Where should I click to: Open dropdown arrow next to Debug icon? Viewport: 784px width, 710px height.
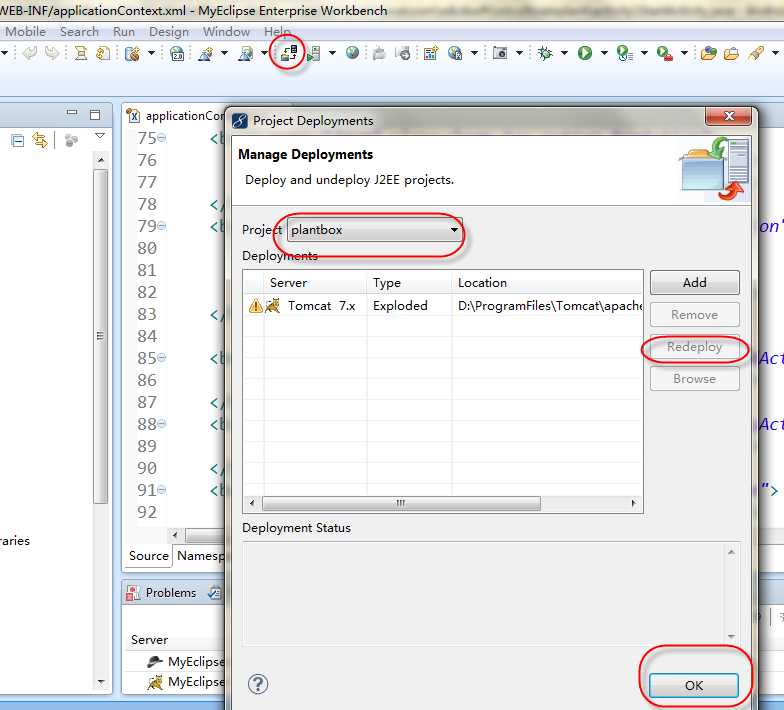[x=564, y=52]
